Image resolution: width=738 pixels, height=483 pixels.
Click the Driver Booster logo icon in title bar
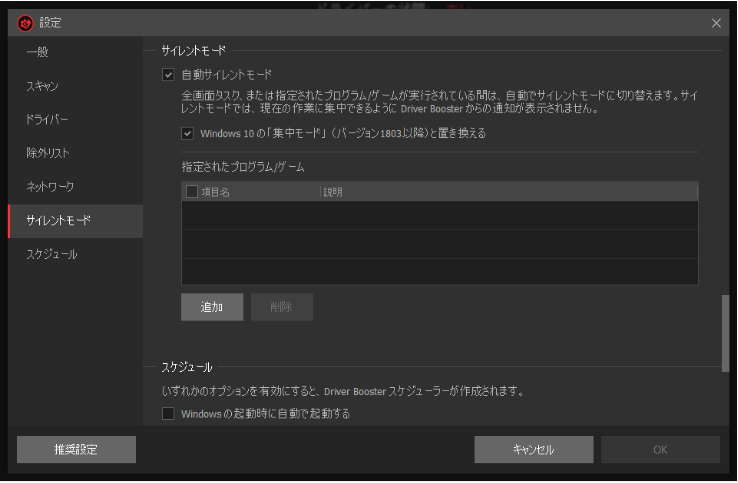(25, 23)
